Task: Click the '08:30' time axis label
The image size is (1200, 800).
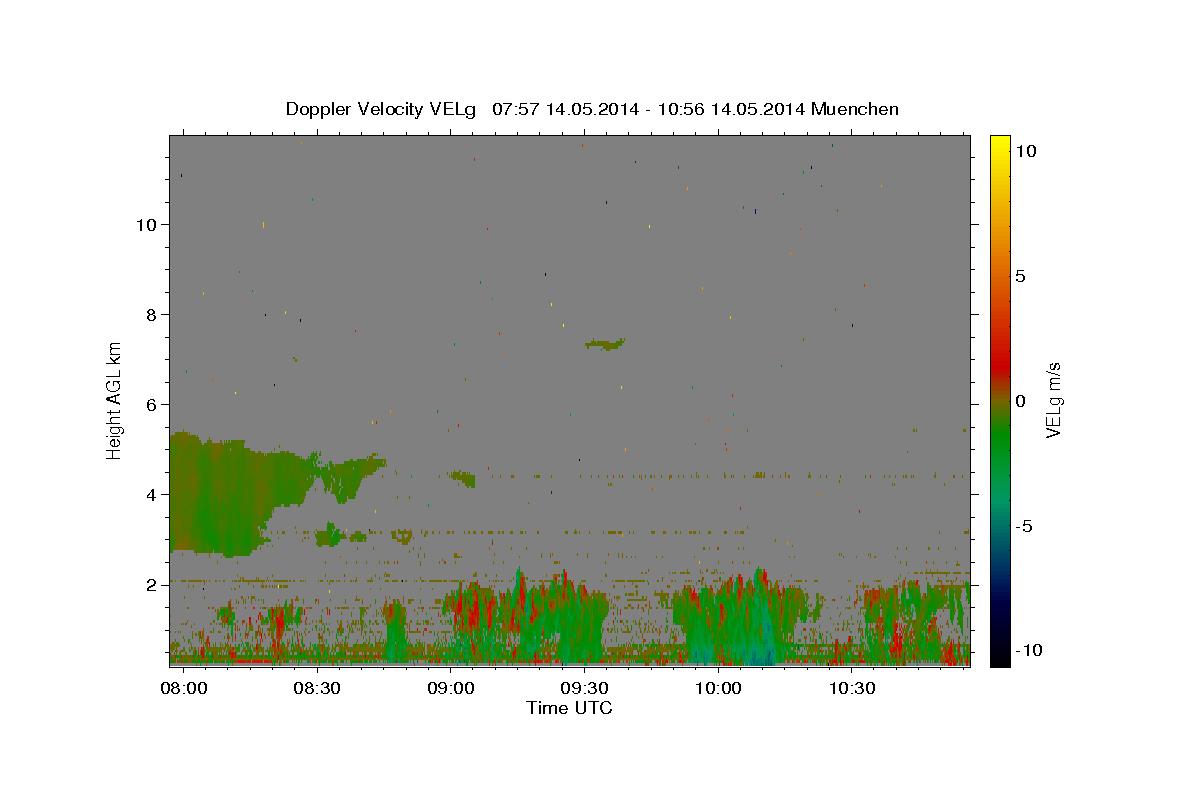Action: click(317, 689)
